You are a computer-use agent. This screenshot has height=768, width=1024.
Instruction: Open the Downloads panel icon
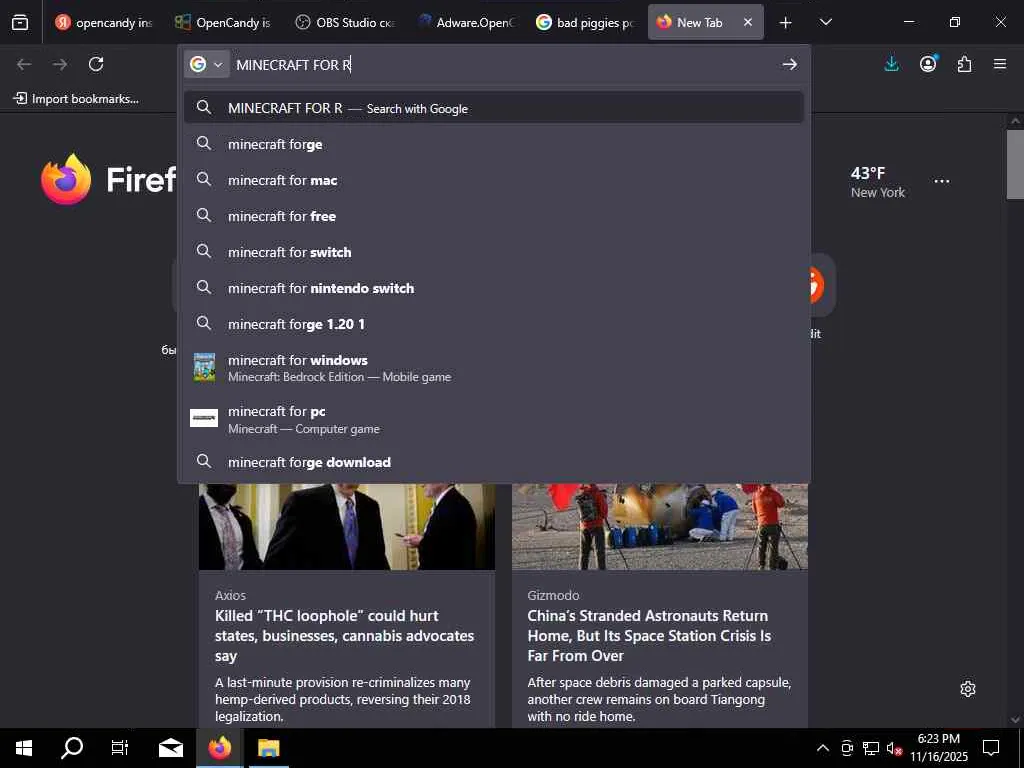coord(891,64)
